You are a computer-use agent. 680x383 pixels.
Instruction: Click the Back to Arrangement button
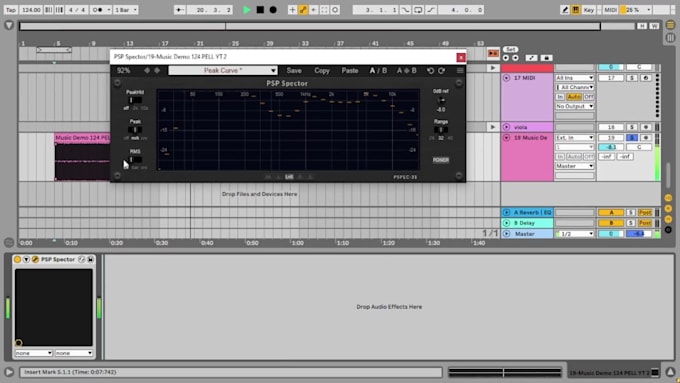pos(493,53)
